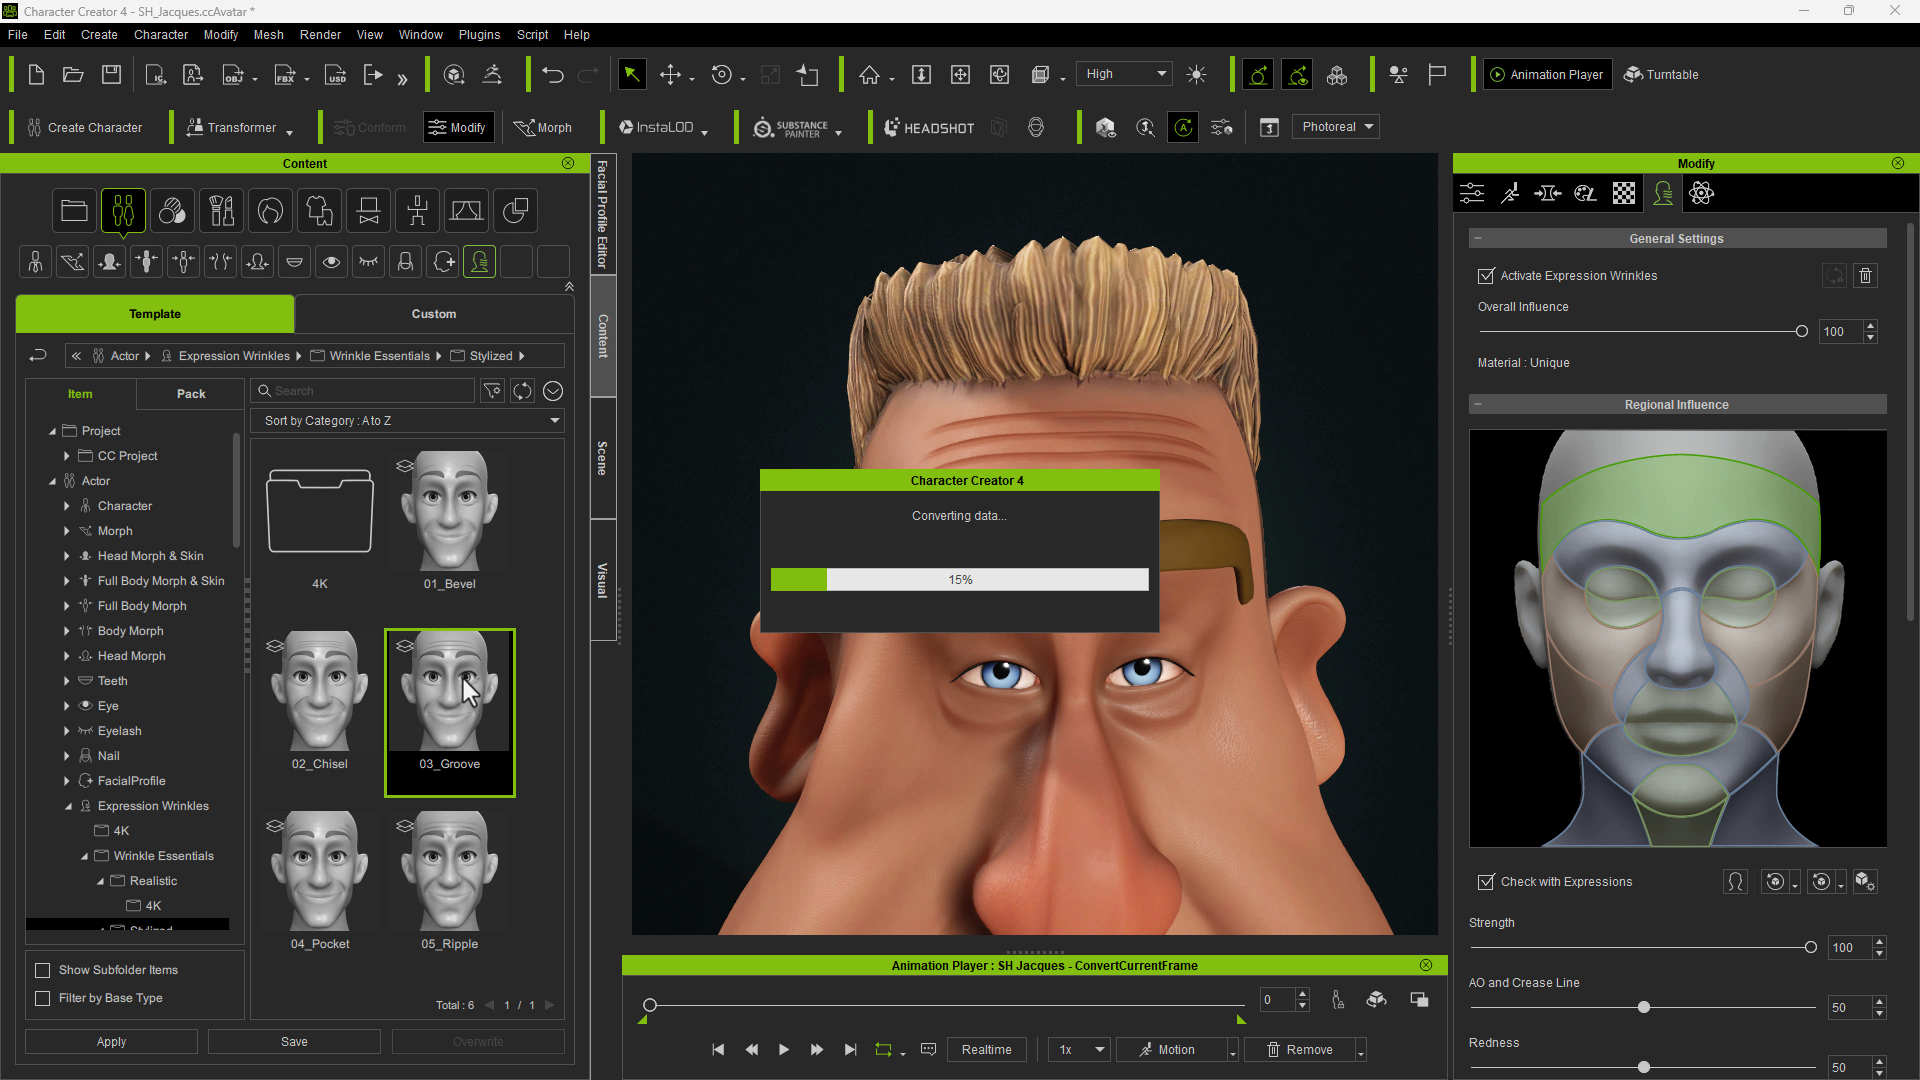Toggle the loop playback icon

tap(883, 1050)
